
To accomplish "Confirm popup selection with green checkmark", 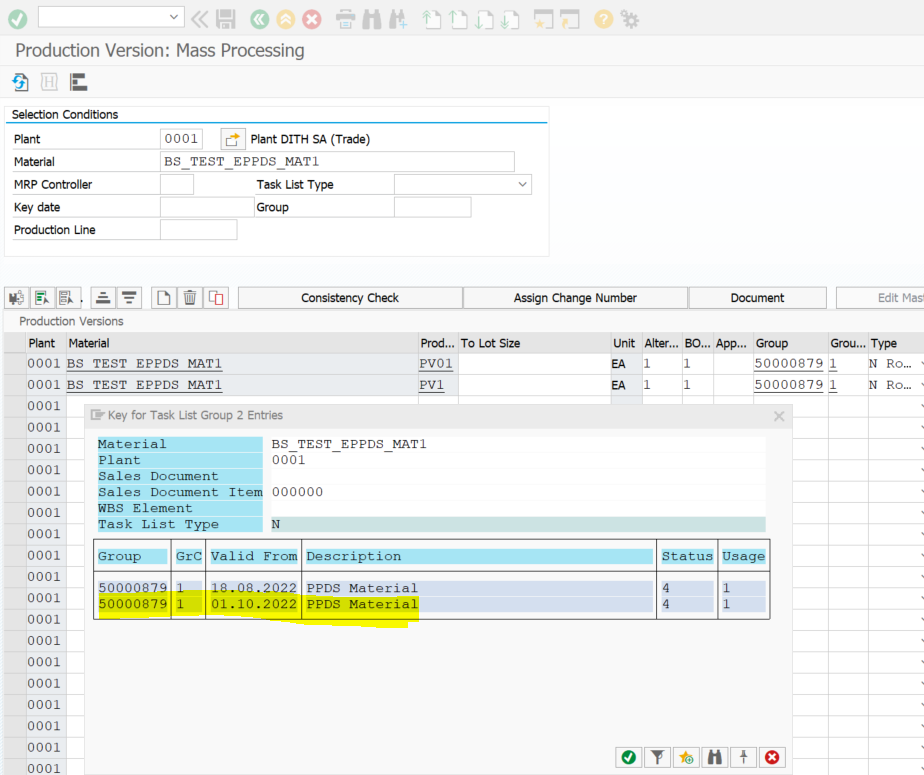I will (x=628, y=757).
